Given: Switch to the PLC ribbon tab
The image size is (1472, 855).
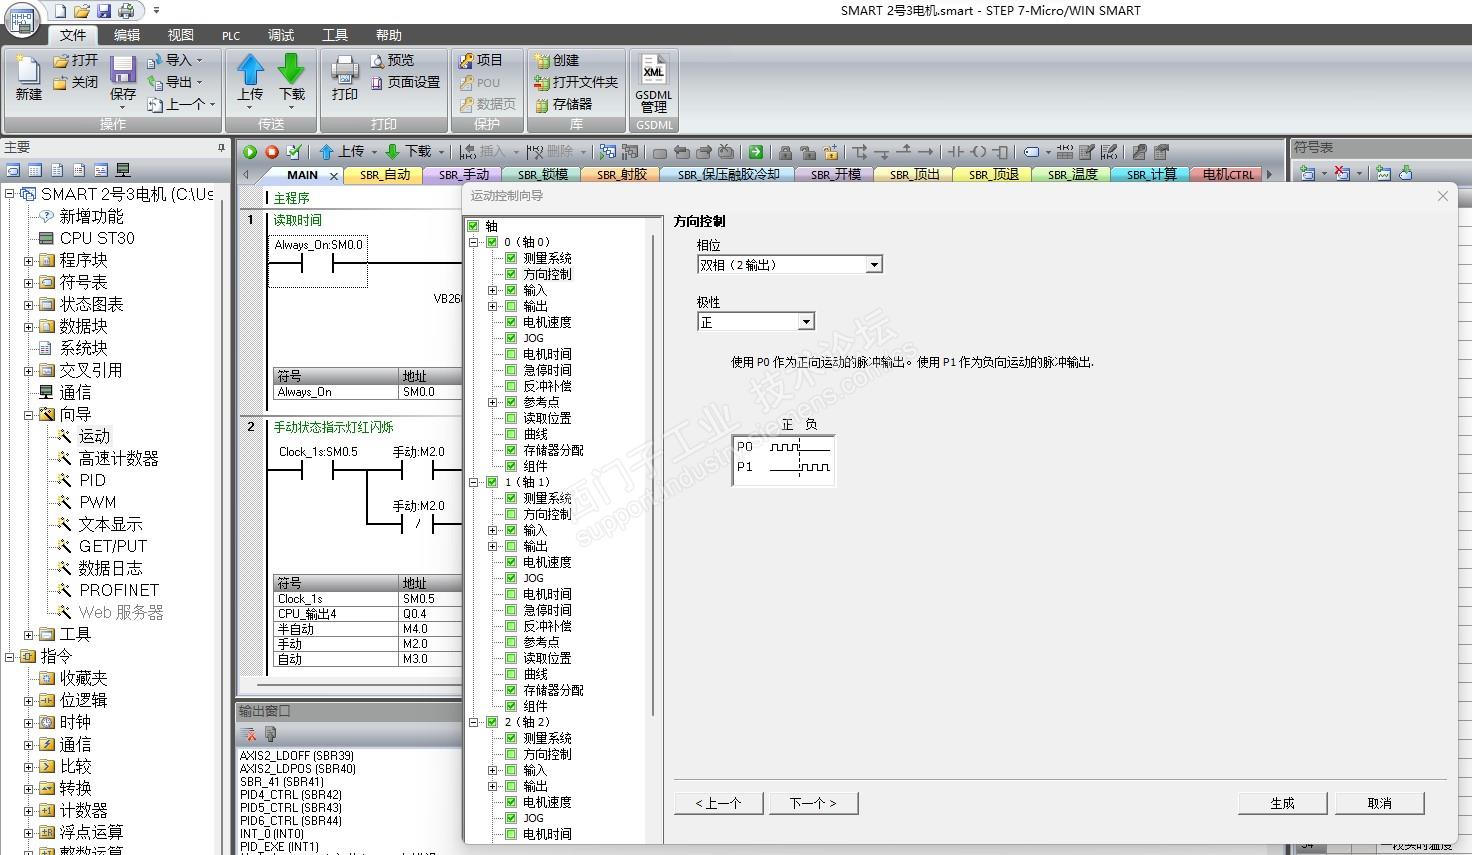Looking at the screenshot, I should [x=231, y=35].
